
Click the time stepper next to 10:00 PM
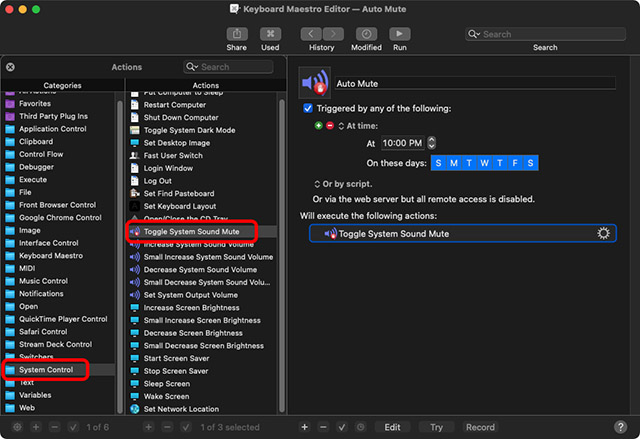click(x=431, y=143)
